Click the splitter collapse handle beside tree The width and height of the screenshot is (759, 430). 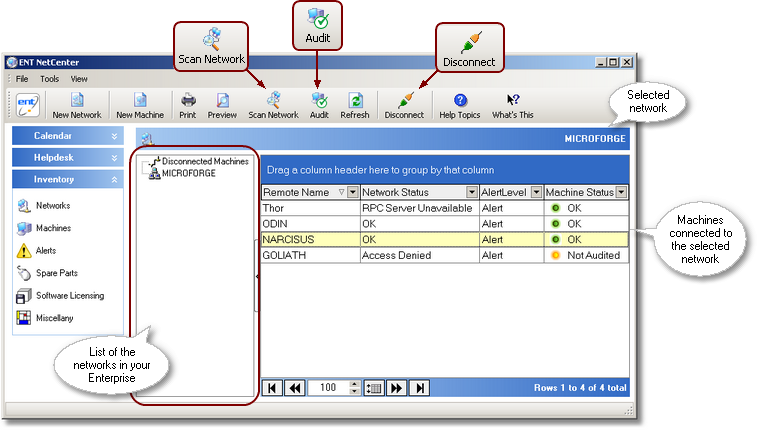click(257, 276)
